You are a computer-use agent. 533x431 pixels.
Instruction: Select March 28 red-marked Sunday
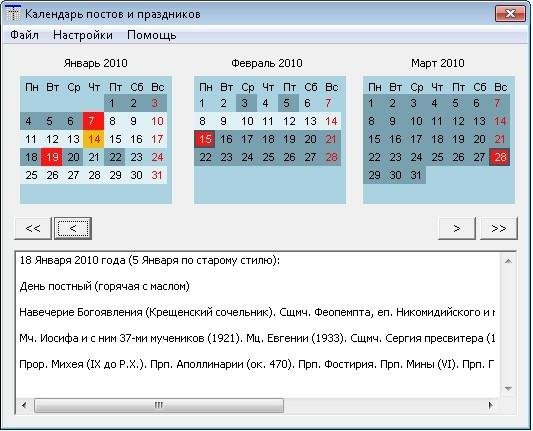click(500, 157)
